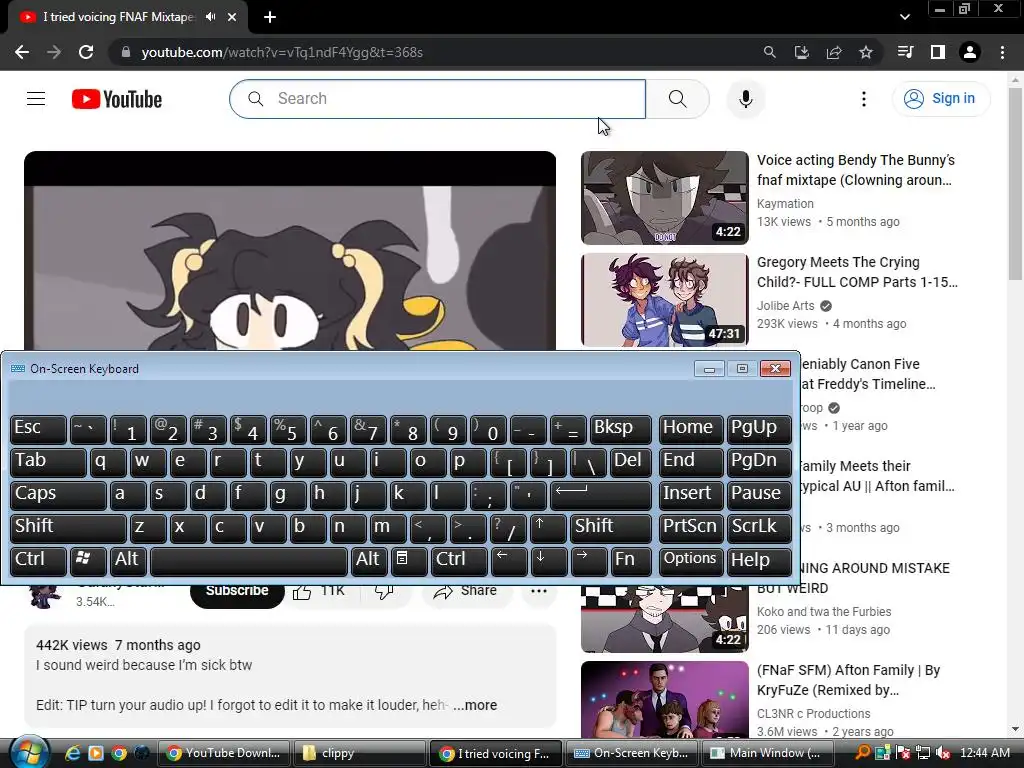The height and width of the screenshot is (768, 1024).
Task: Click Sign in button
Action: [x=941, y=99]
